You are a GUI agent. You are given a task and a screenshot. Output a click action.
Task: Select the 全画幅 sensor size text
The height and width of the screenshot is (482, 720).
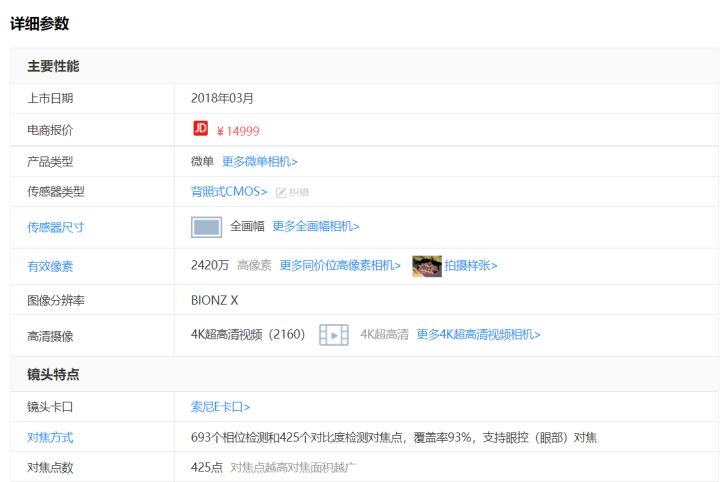click(247, 226)
